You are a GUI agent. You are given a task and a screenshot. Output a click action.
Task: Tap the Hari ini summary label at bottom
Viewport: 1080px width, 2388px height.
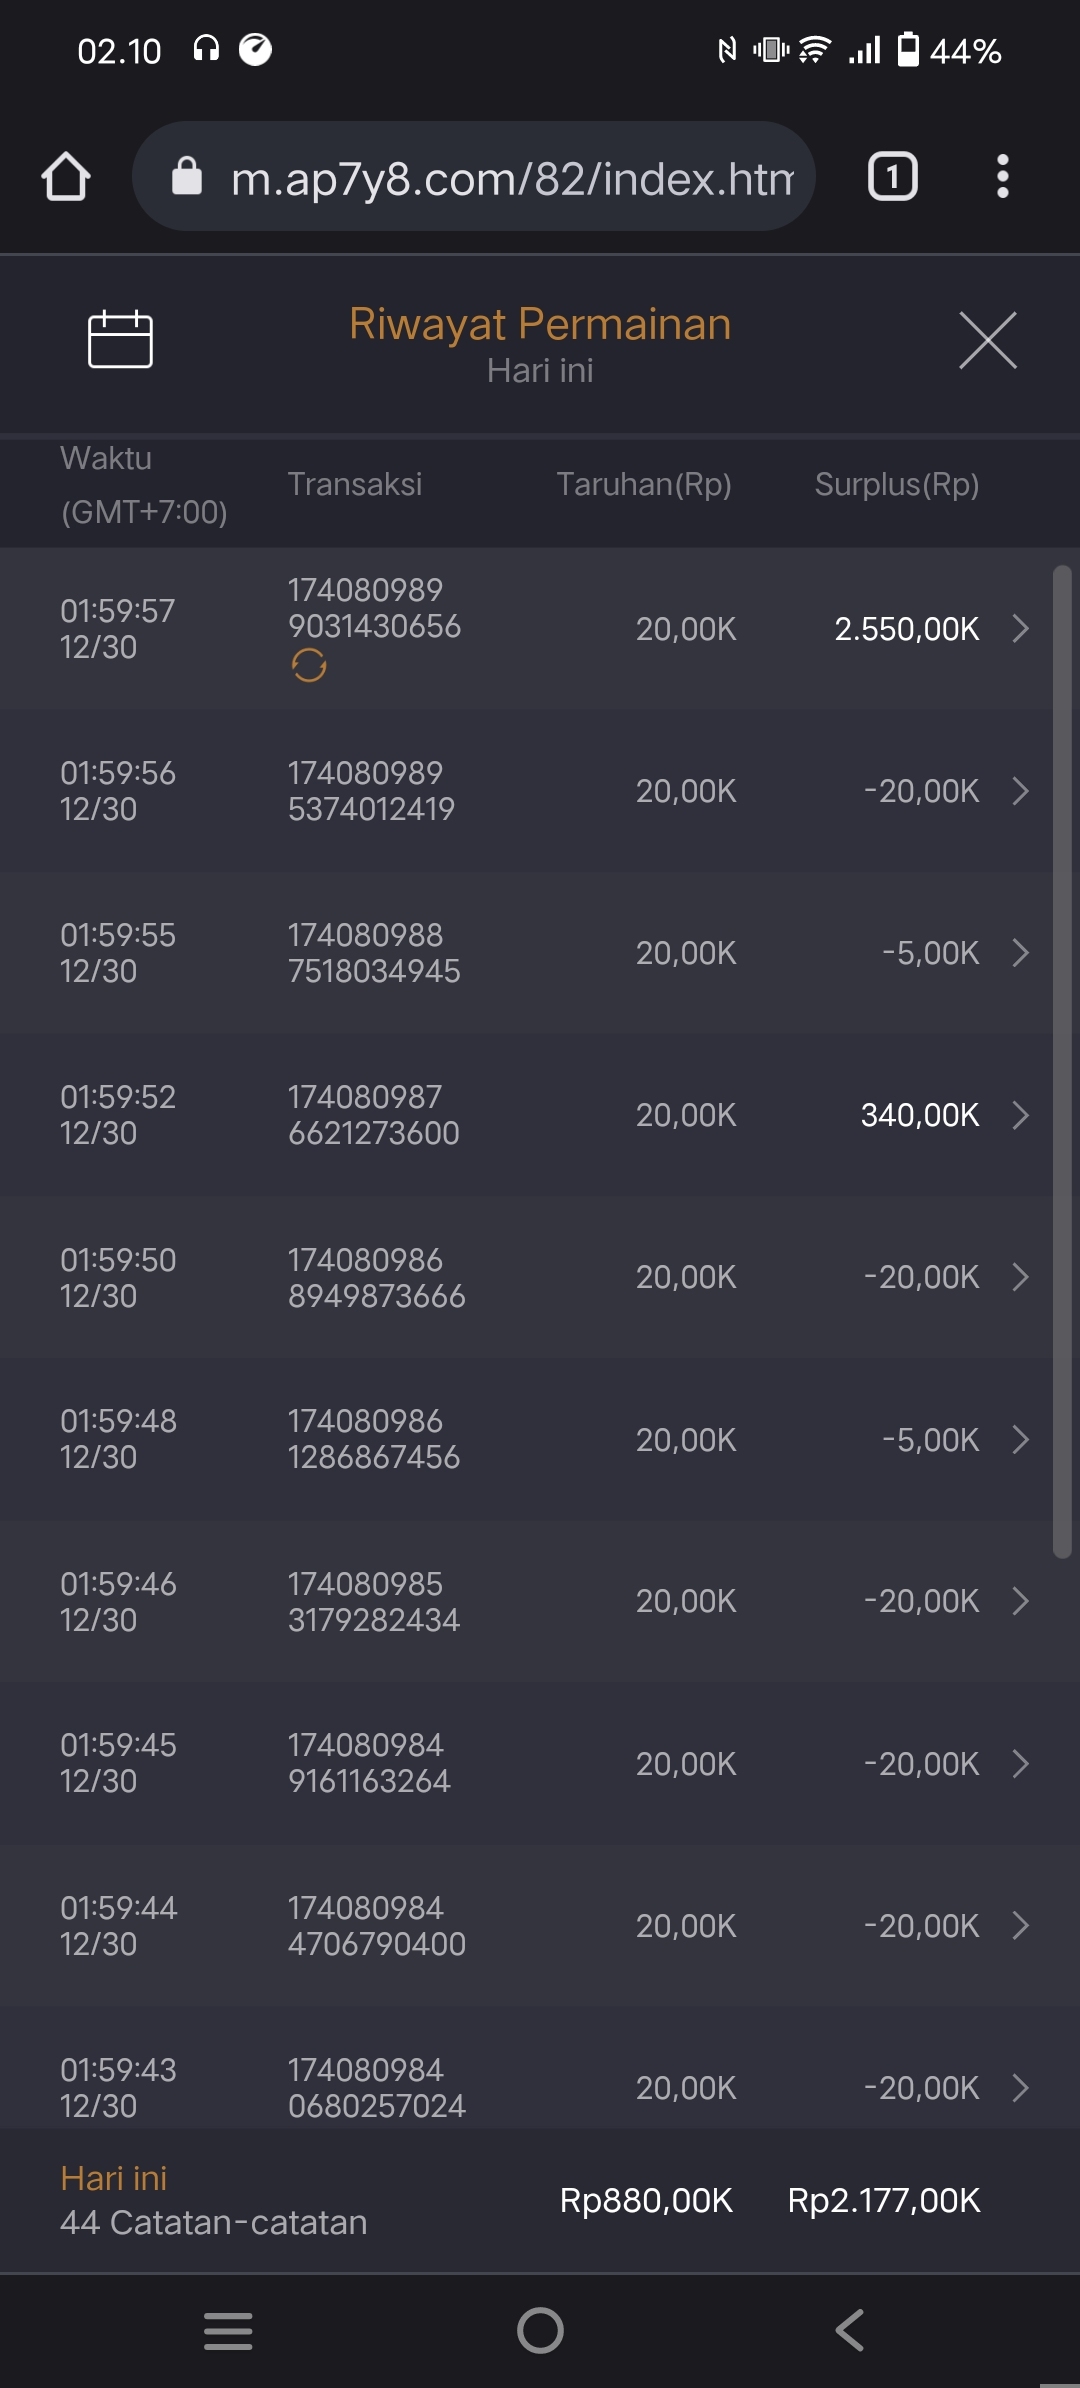point(114,2178)
